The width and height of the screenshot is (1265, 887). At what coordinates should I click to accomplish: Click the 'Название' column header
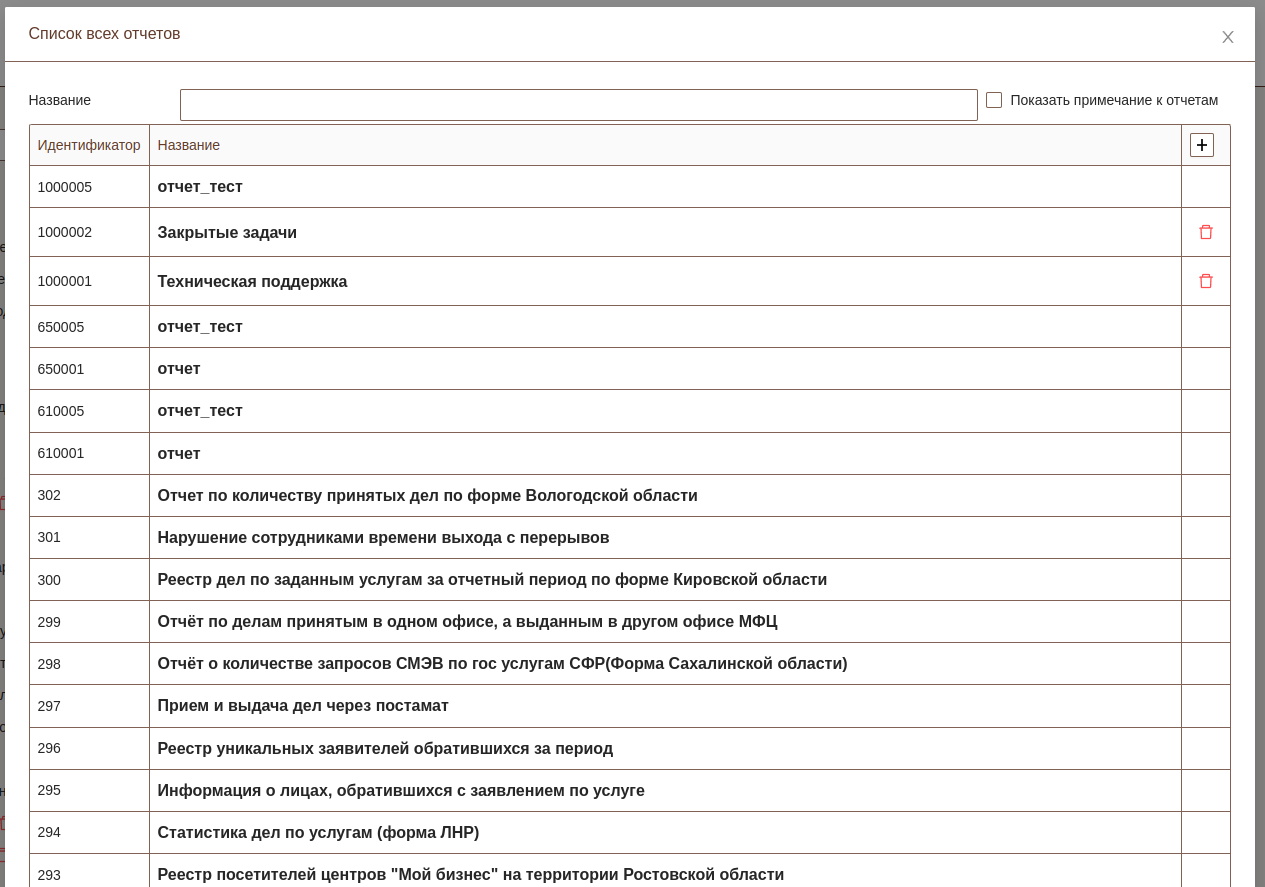[189, 145]
